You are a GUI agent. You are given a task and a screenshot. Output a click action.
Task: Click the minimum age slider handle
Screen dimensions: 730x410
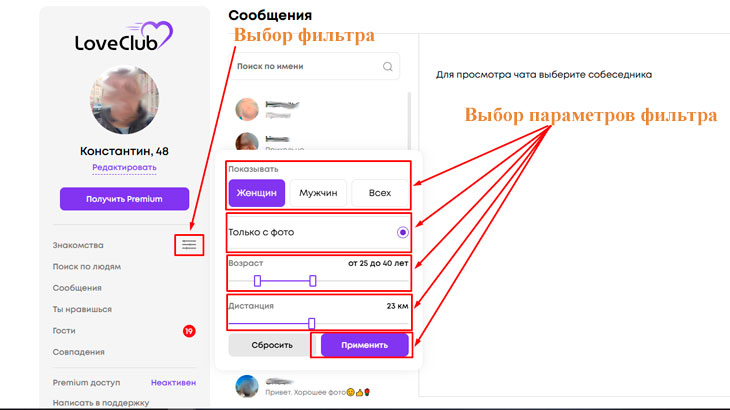point(257,281)
